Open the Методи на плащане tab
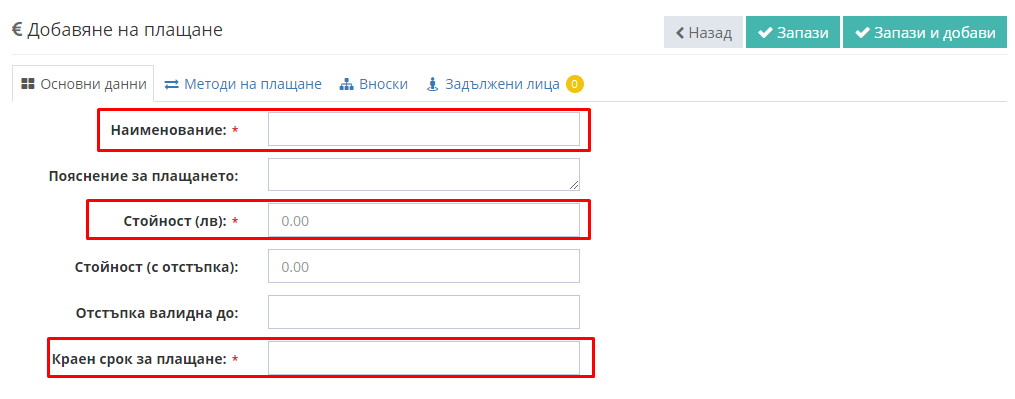This screenshot has height=399, width=1015. coord(243,84)
